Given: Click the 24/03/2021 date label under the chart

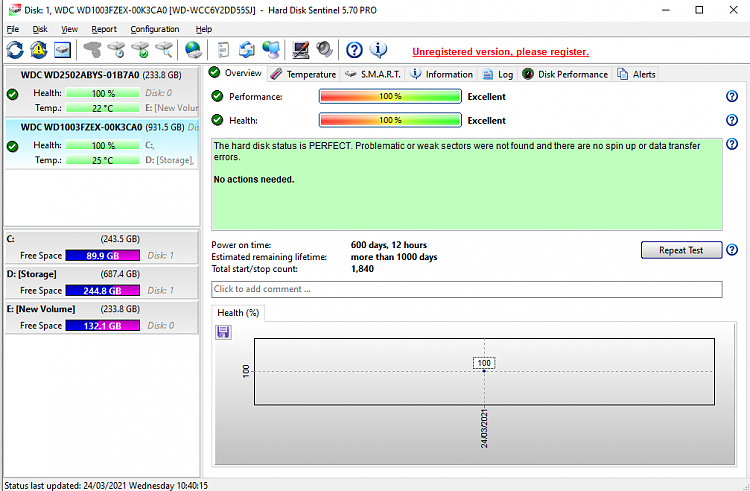Looking at the screenshot, I should 484,428.
